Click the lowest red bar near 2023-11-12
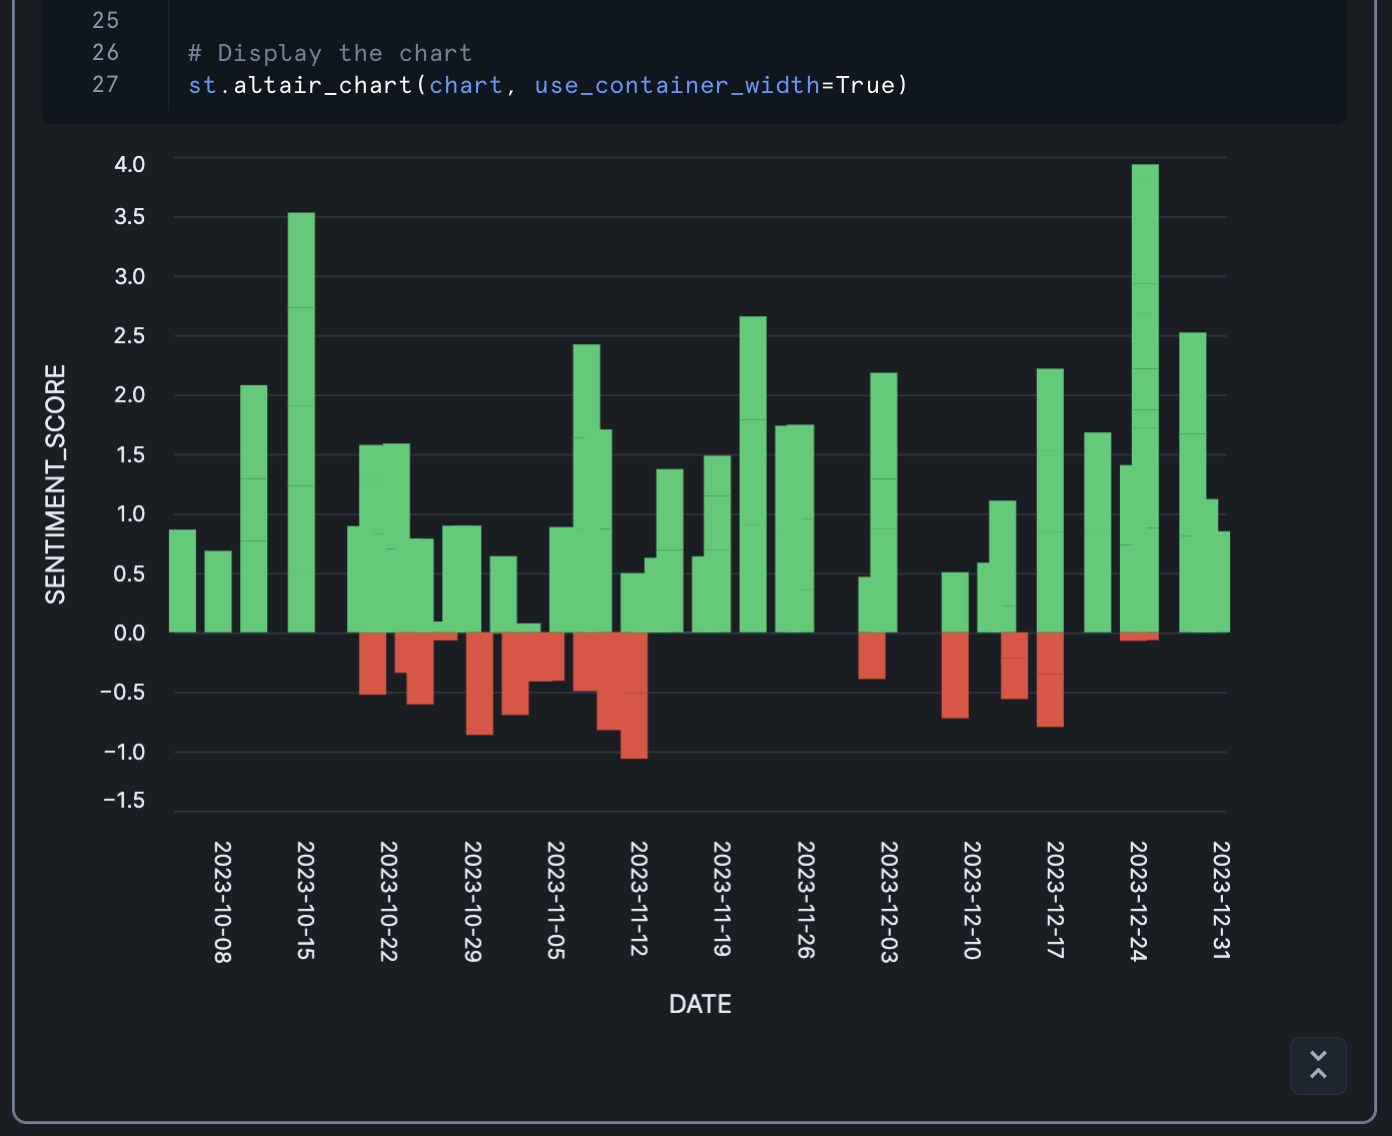The image size is (1392, 1136). [x=634, y=700]
